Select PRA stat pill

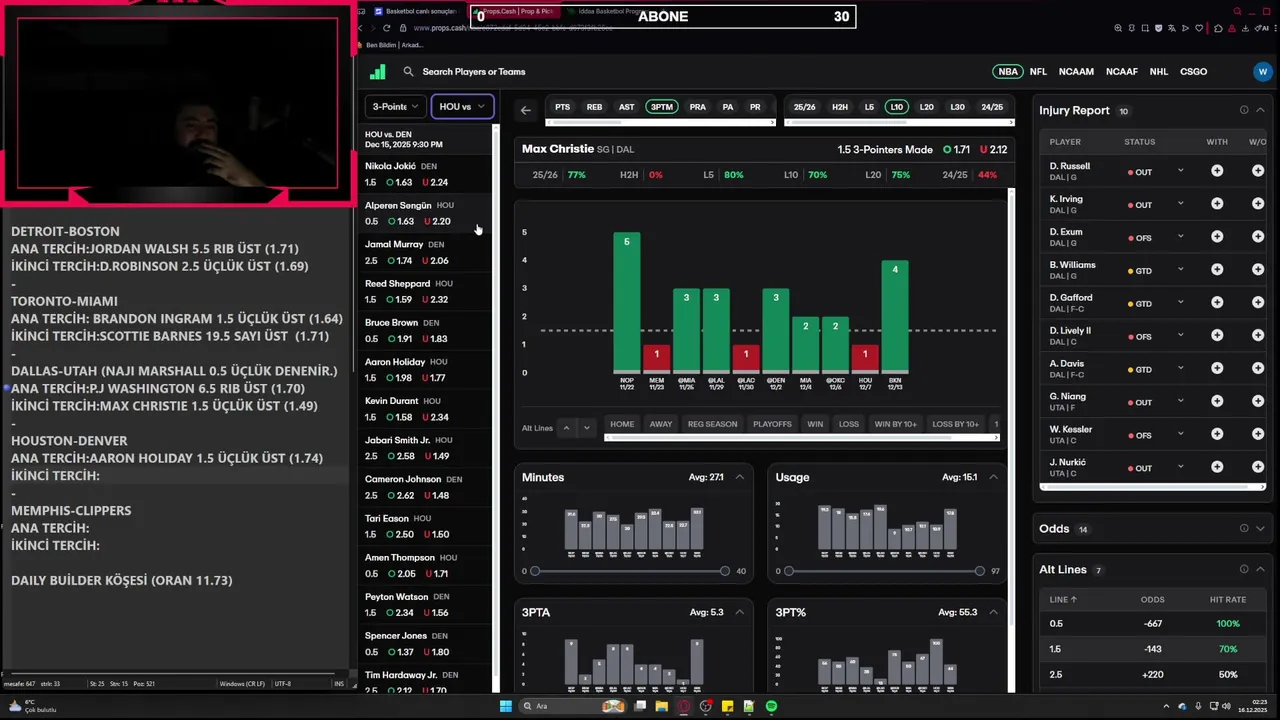(698, 107)
